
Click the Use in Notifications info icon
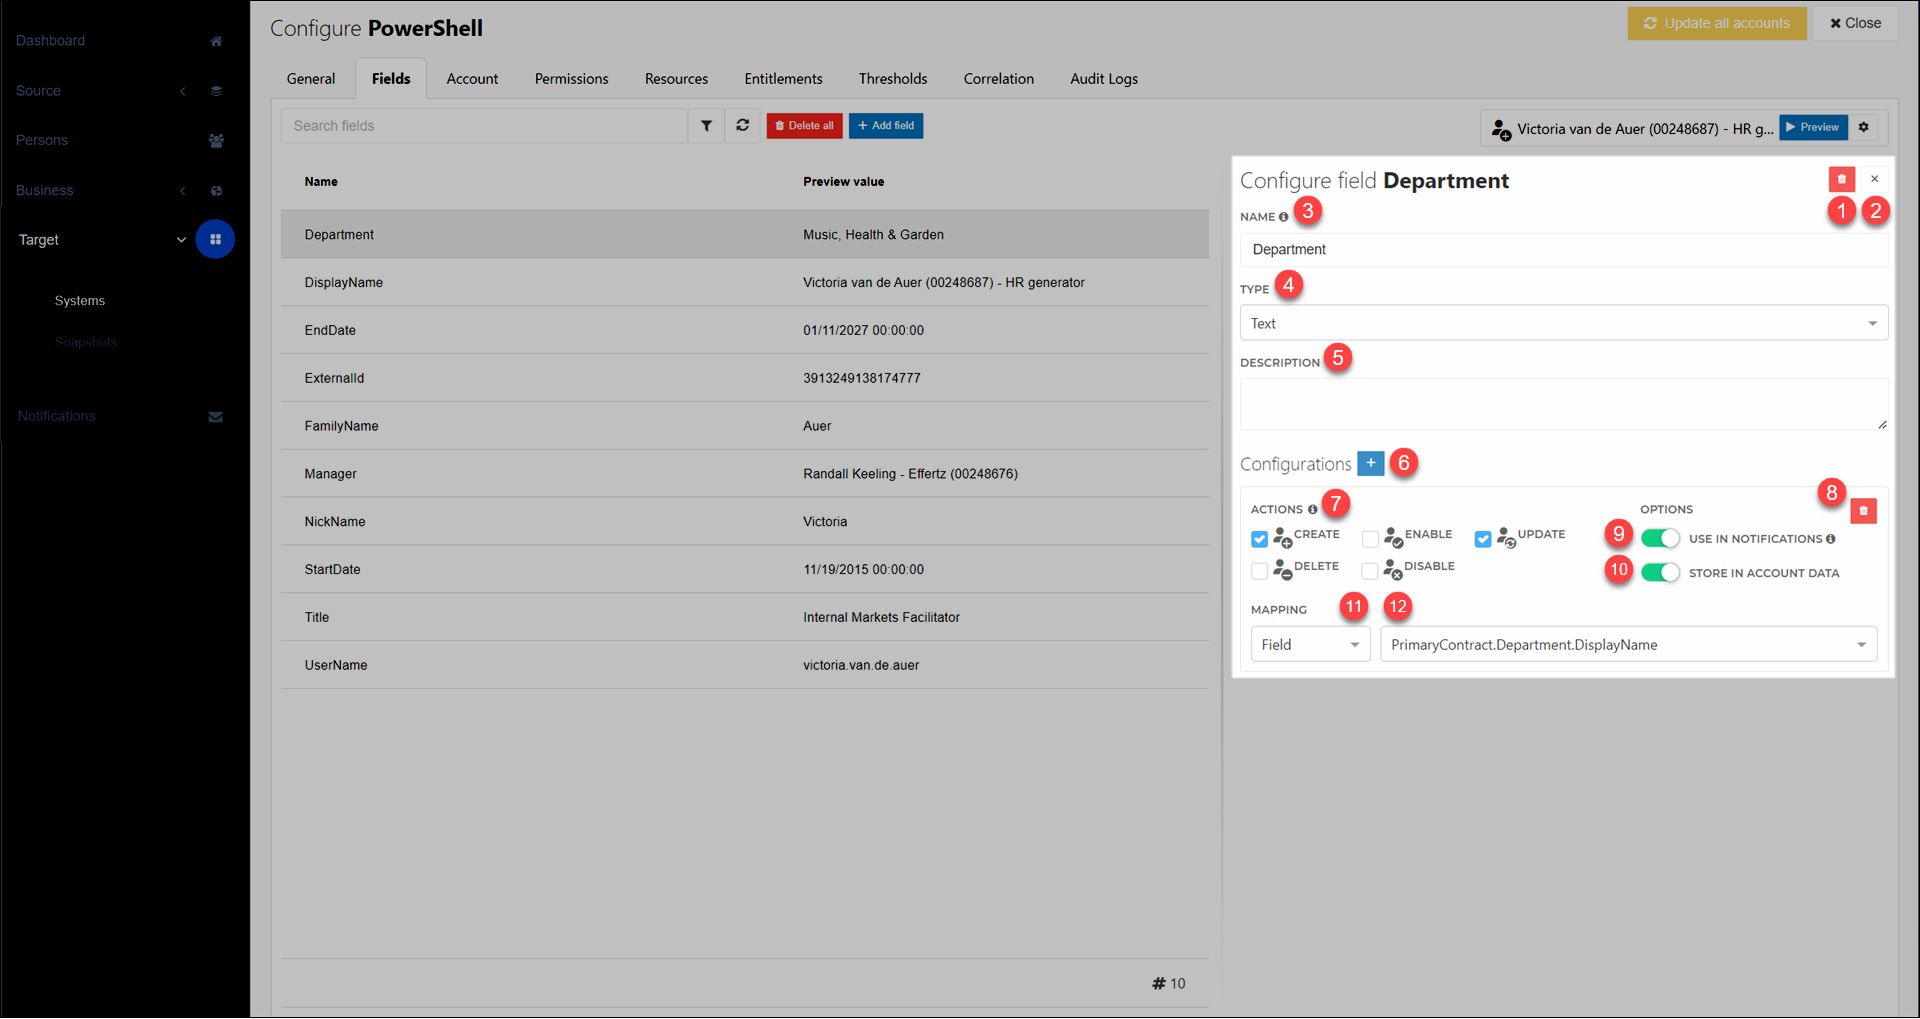(1830, 539)
